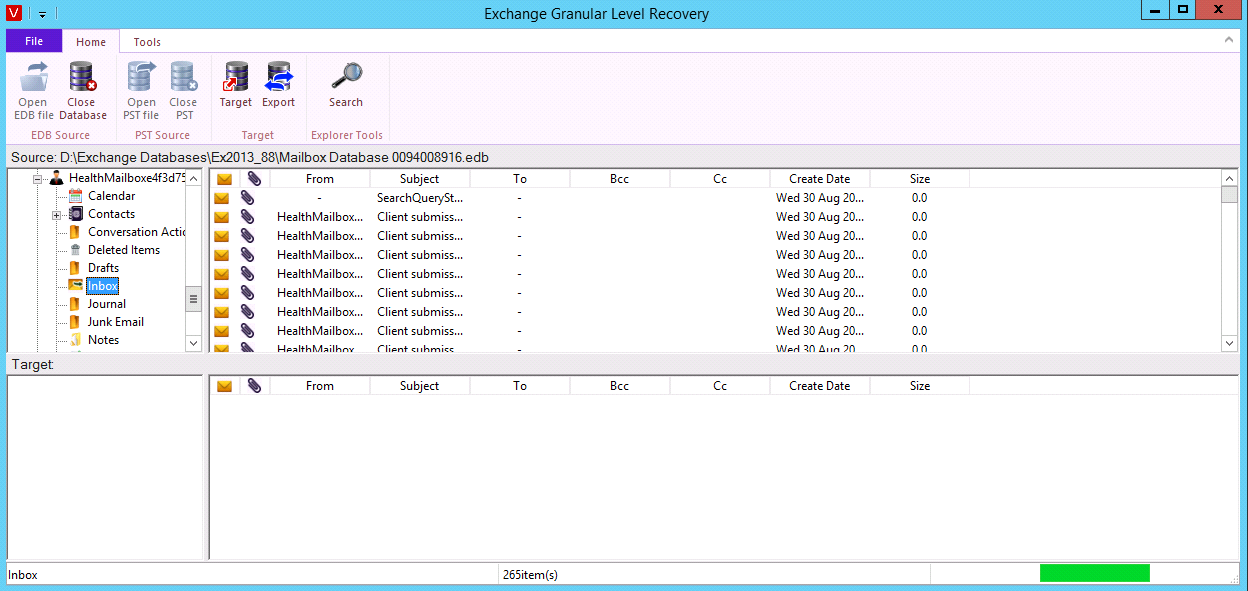The height and width of the screenshot is (591, 1248).
Task: Open the Journal folder
Action: point(107,304)
